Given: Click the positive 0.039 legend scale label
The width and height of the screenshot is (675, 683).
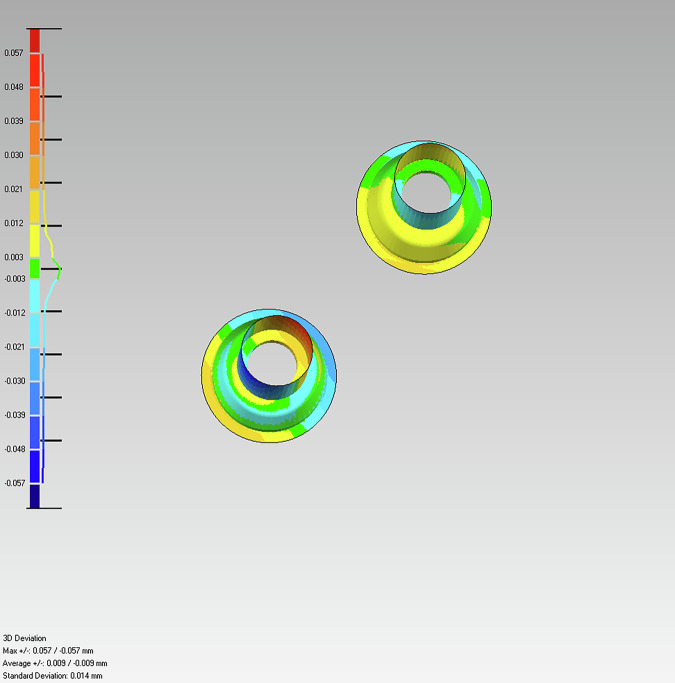Looking at the screenshot, I should (14, 121).
